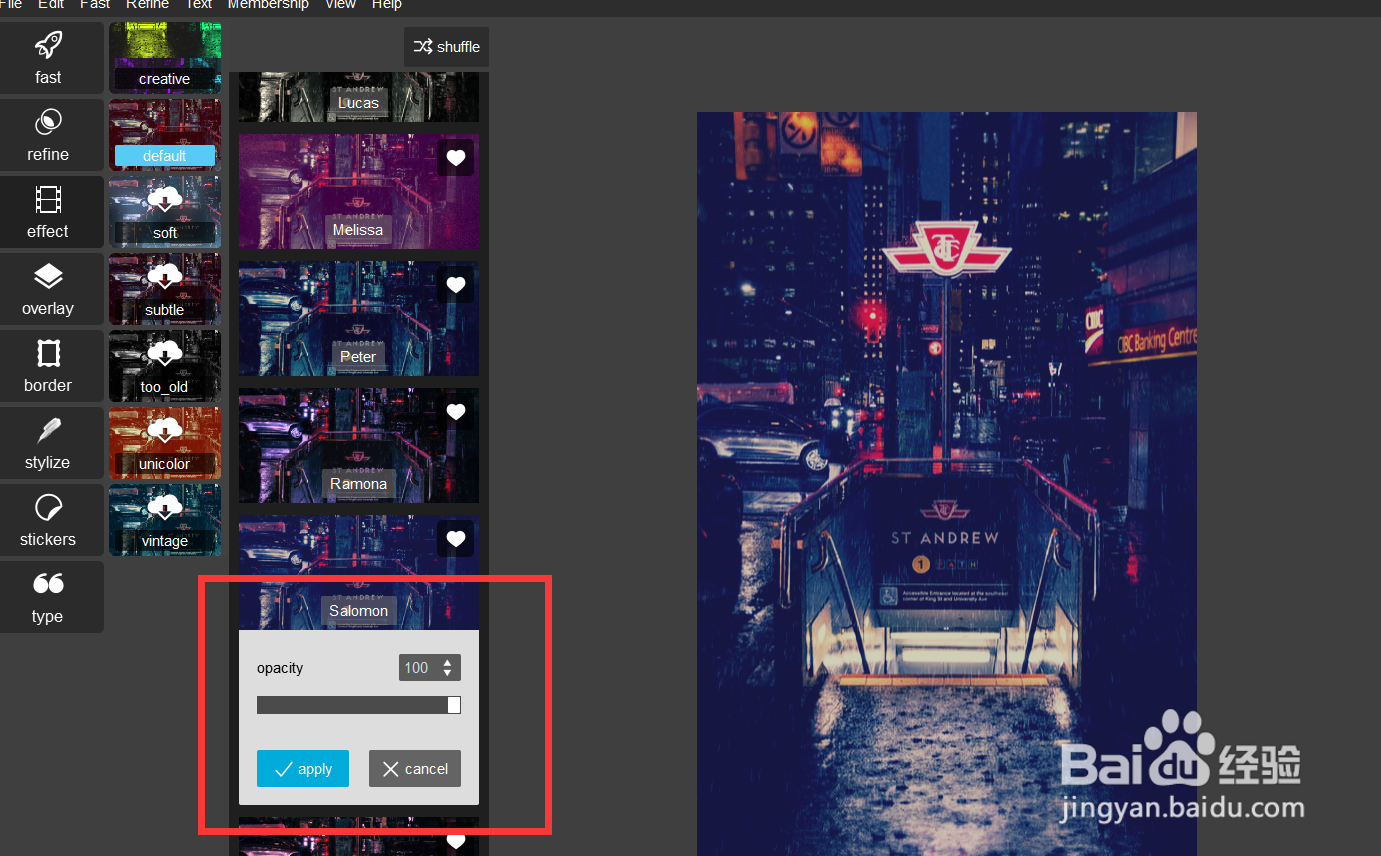The height and width of the screenshot is (856, 1381).
Task: Select the default effect category
Action: [x=165, y=135]
